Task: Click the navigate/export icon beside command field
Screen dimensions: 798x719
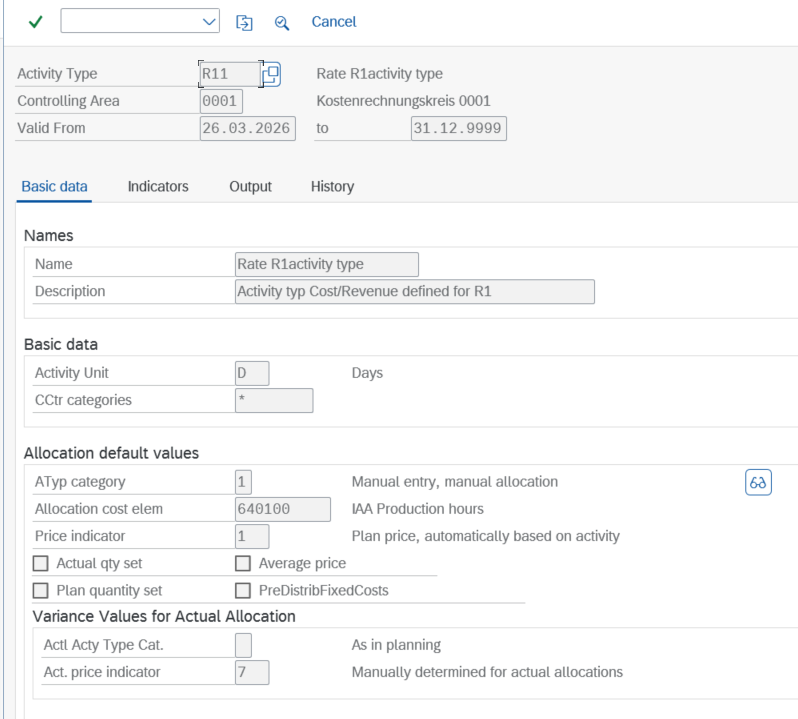Action: (x=244, y=22)
